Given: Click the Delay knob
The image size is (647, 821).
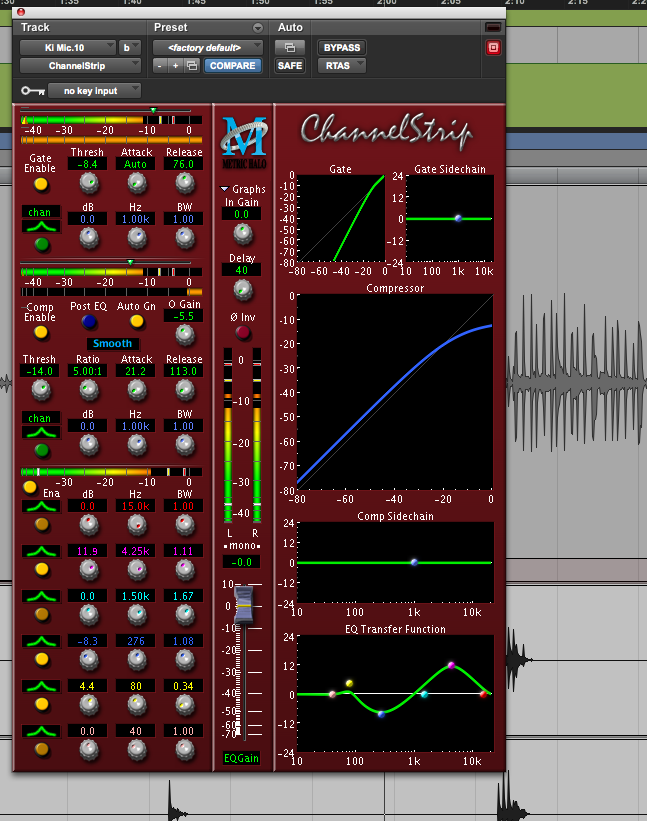Looking at the screenshot, I should coord(242,290).
